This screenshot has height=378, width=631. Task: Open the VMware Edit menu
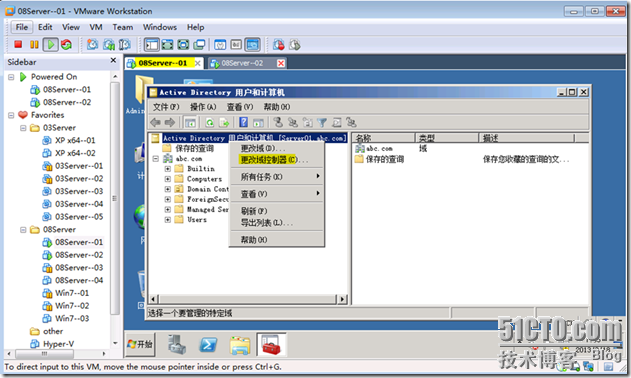[45, 27]
